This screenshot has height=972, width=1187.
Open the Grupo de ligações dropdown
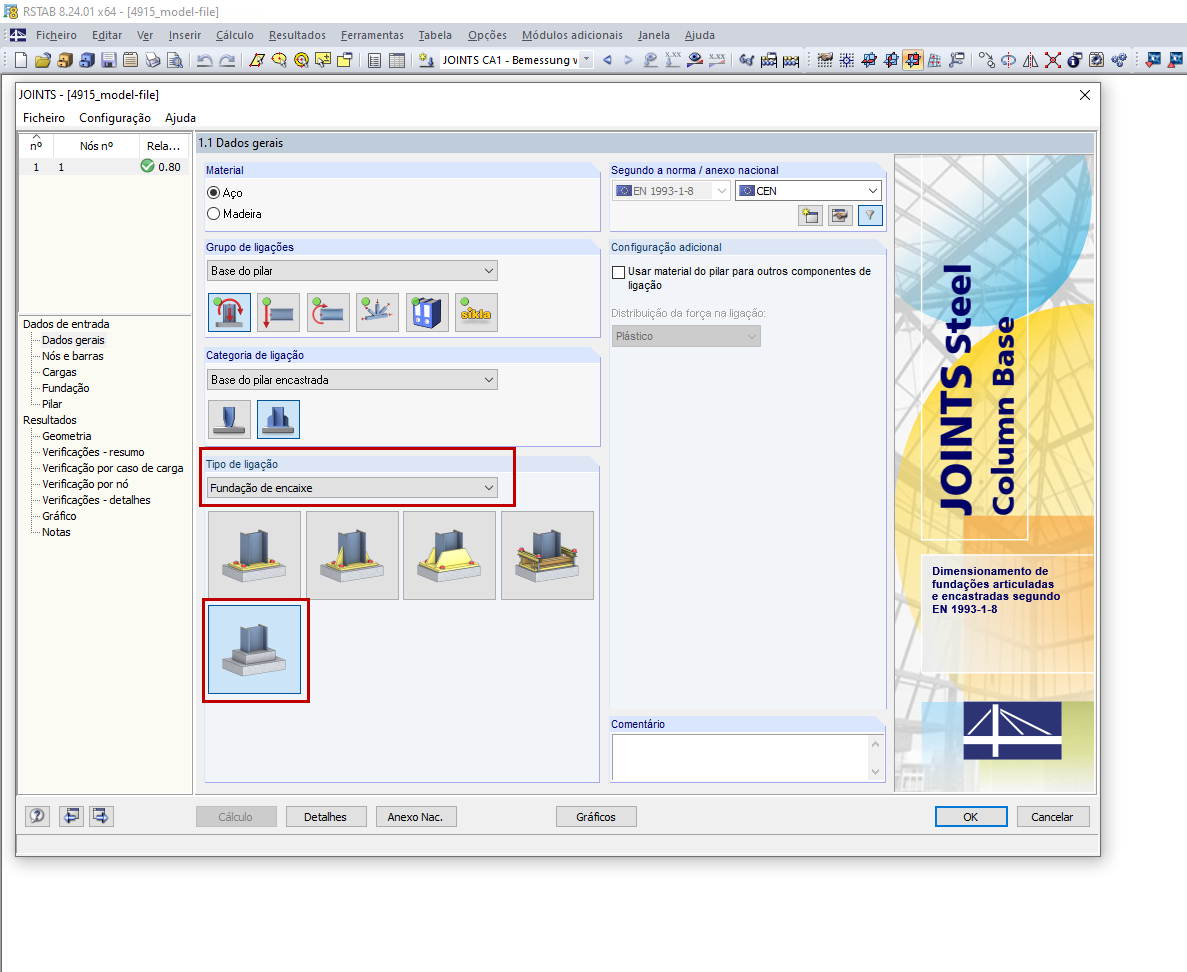[x=352, y=271]
